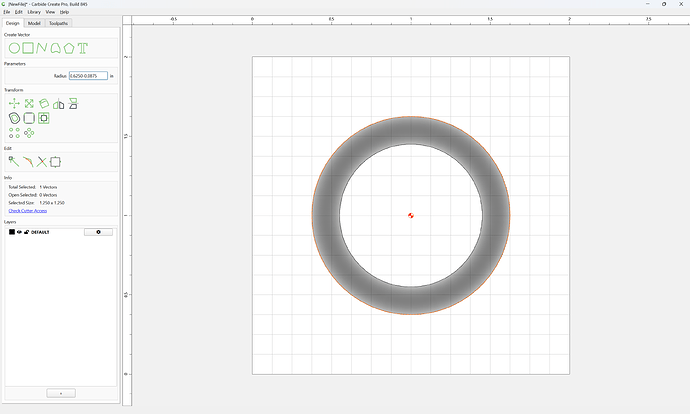Select the DEFAULT layer row name
Screen dimensions: 690x414
(x=40, y=232)
